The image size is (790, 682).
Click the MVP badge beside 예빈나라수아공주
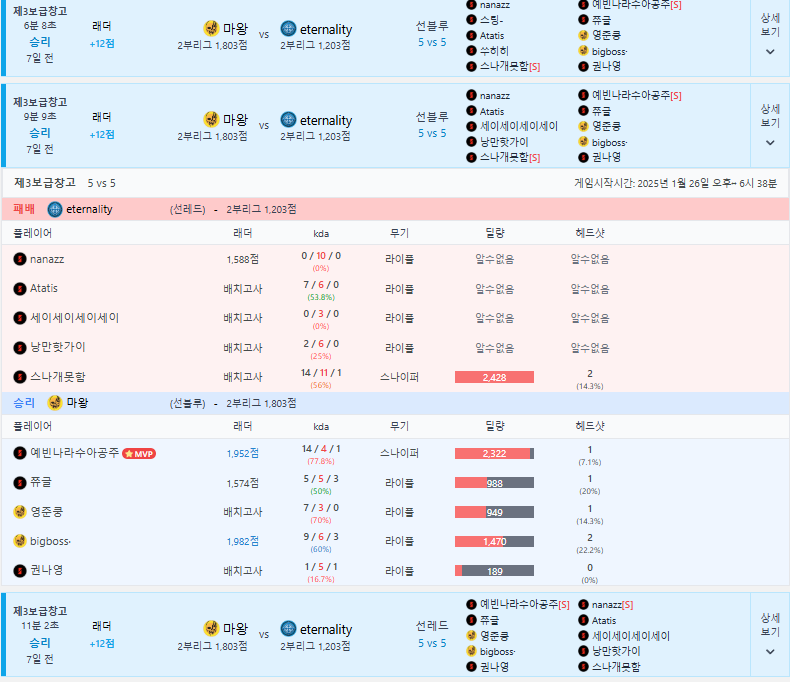click(139, 453)
